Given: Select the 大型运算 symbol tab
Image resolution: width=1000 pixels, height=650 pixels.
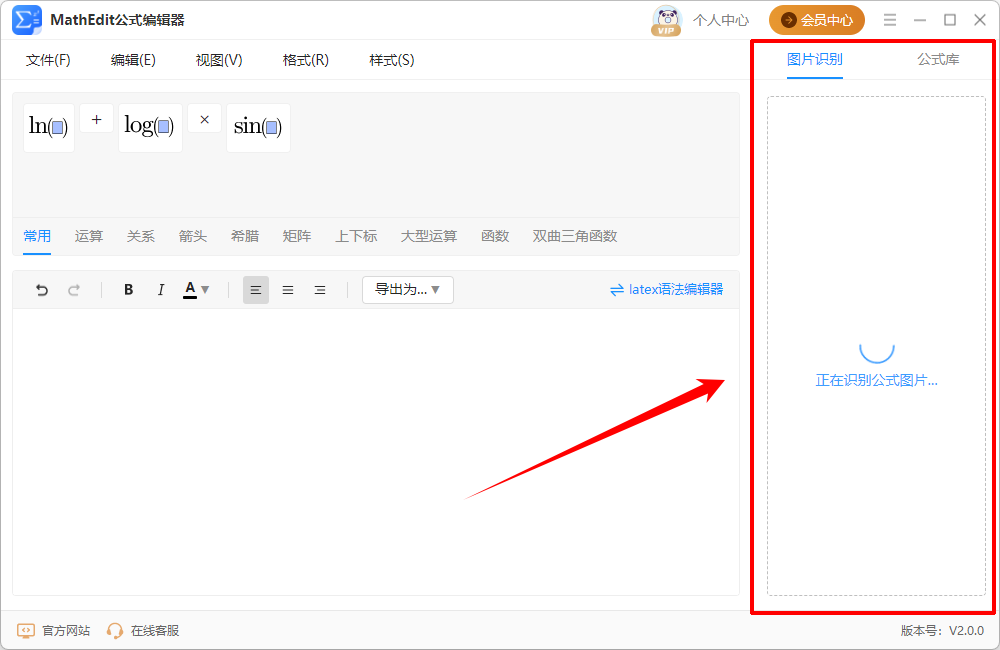Looking at the screenshot, I should pos(429,236).
